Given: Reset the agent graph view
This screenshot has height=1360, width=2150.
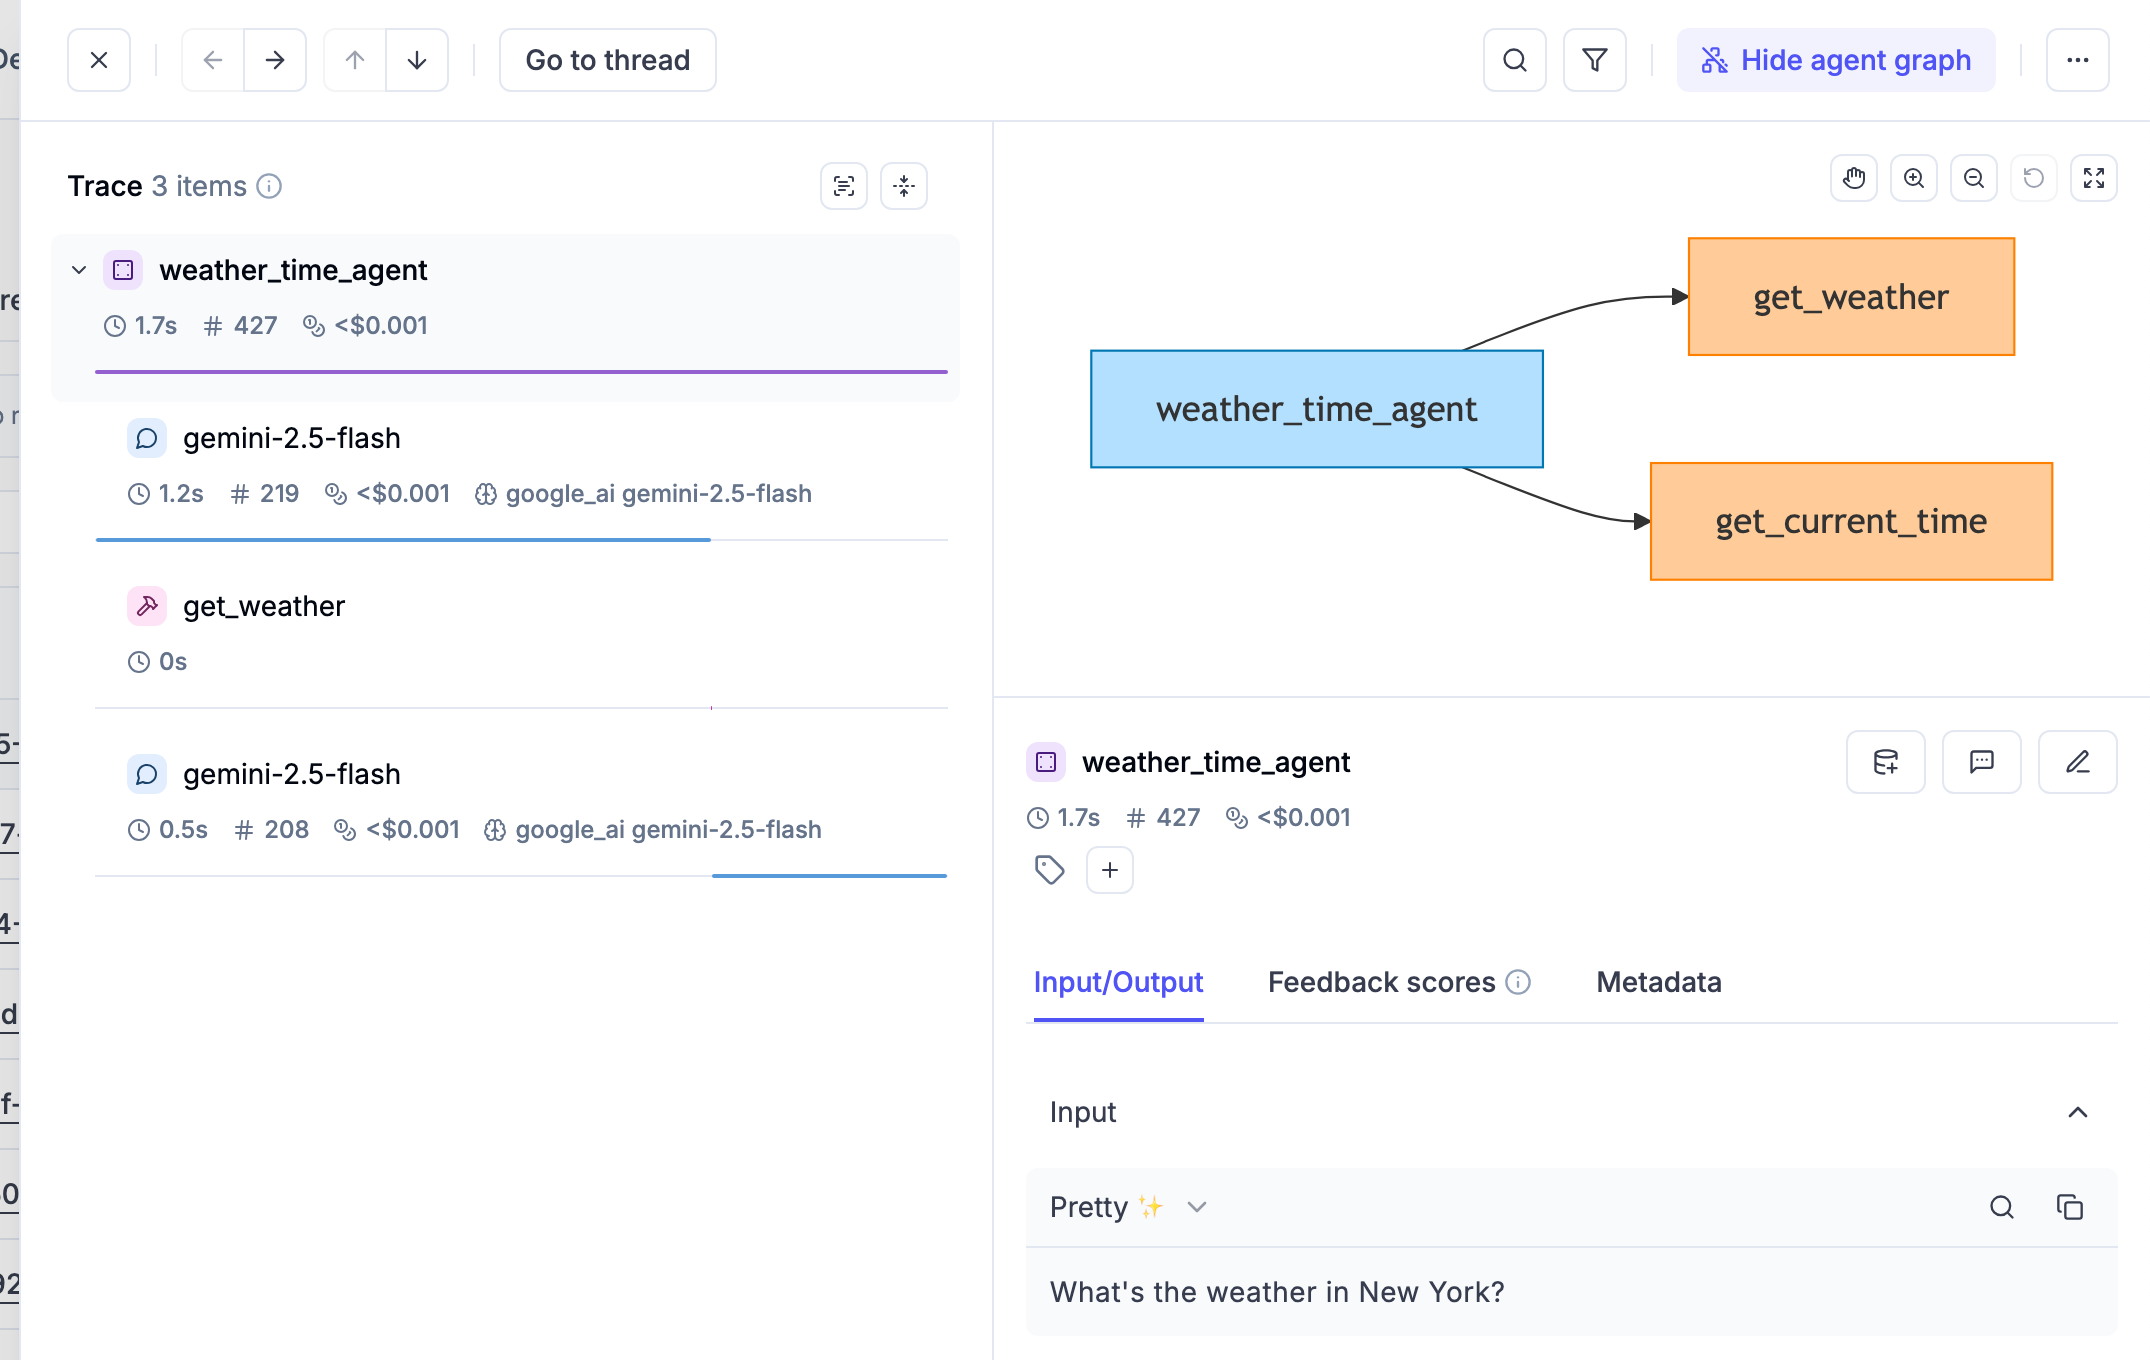Looking at the screenshot, I should tap(2033, 177).
